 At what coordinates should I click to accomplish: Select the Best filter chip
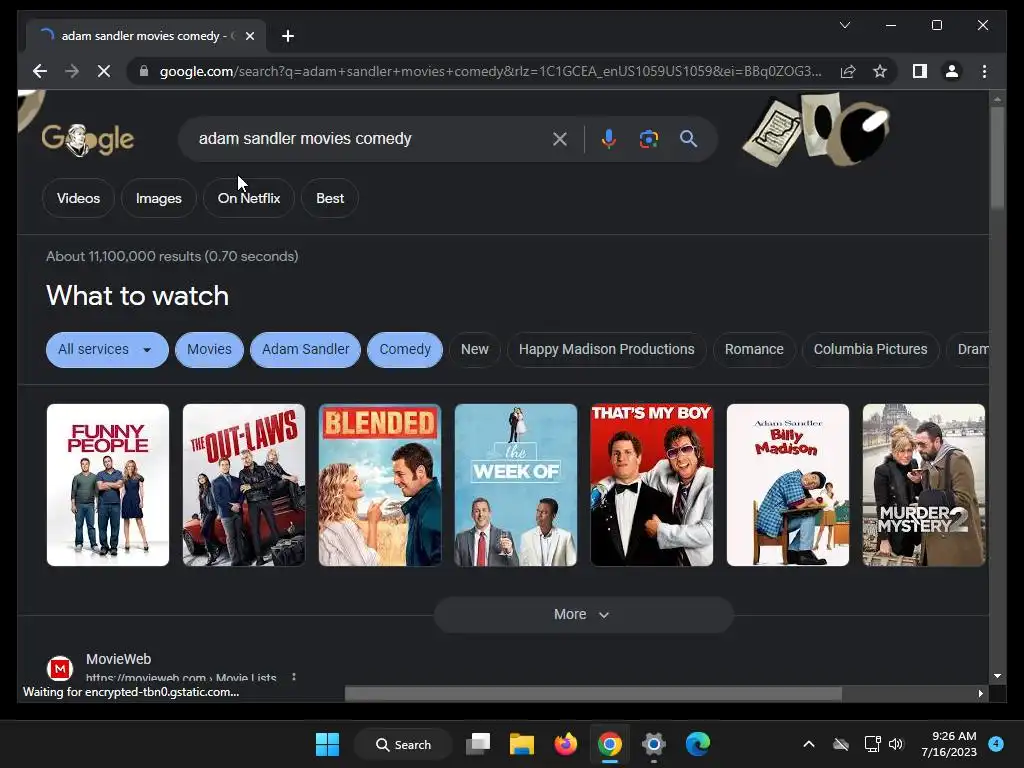click(x=330, y=198)
